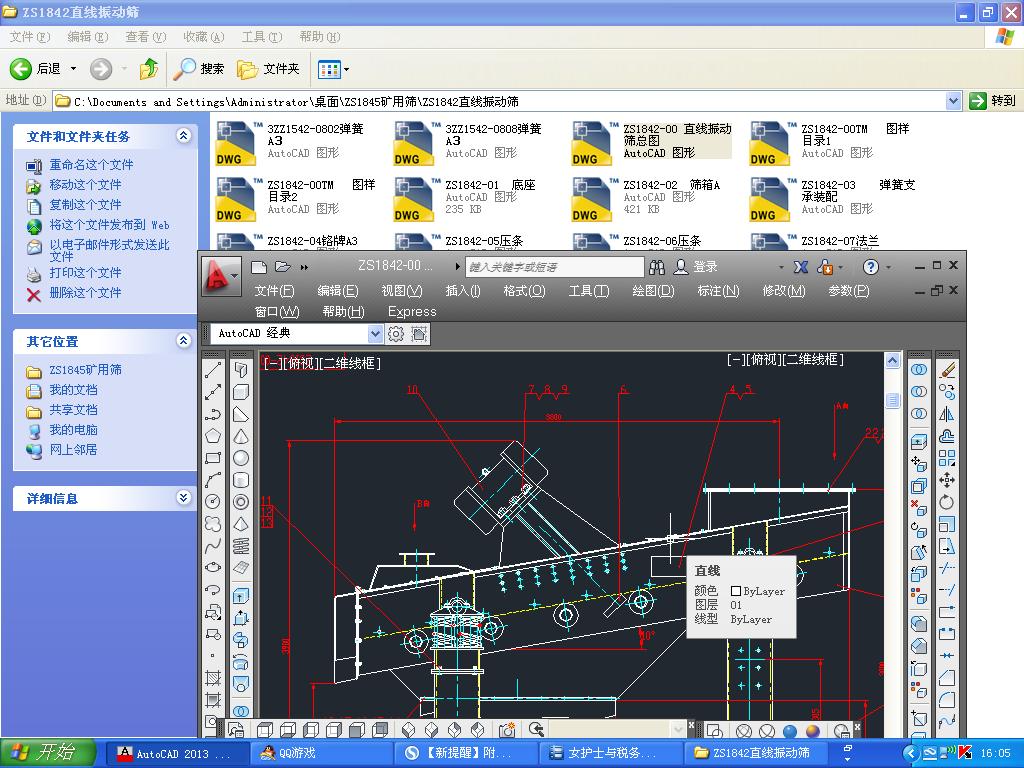
Task: Click the Erase tool in Modify toolbar
Action: click(947, 370)
